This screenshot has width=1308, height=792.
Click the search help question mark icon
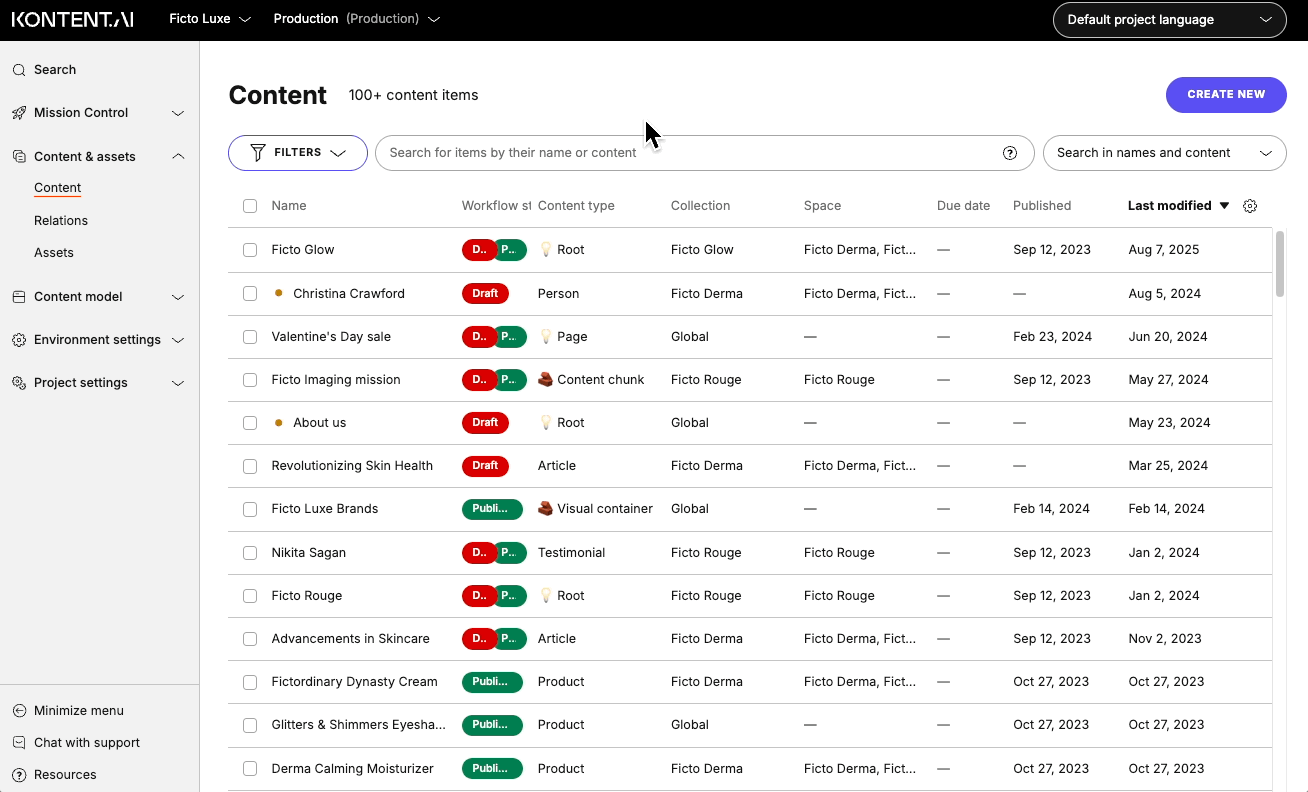(1010, 153)
